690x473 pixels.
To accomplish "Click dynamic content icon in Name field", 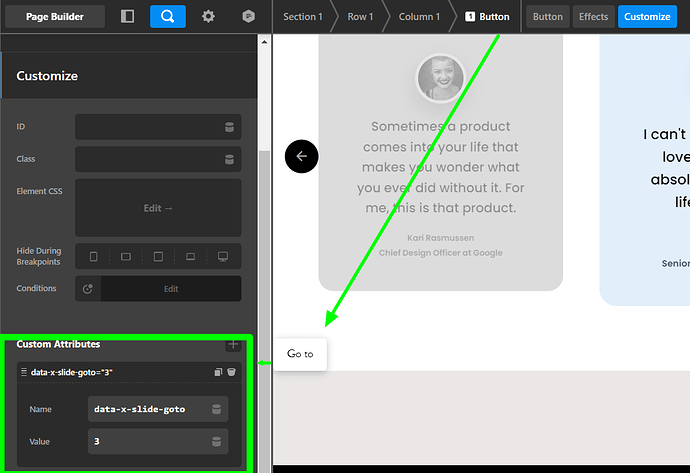I will click(216, 409).
